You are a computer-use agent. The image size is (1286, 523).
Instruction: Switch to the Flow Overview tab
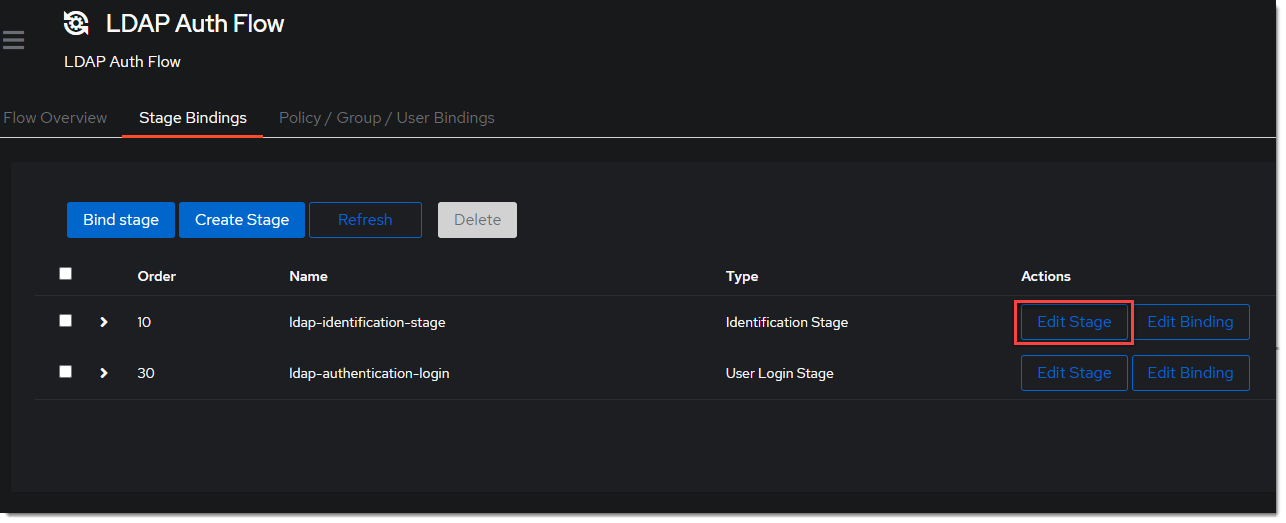click(55, 118)
